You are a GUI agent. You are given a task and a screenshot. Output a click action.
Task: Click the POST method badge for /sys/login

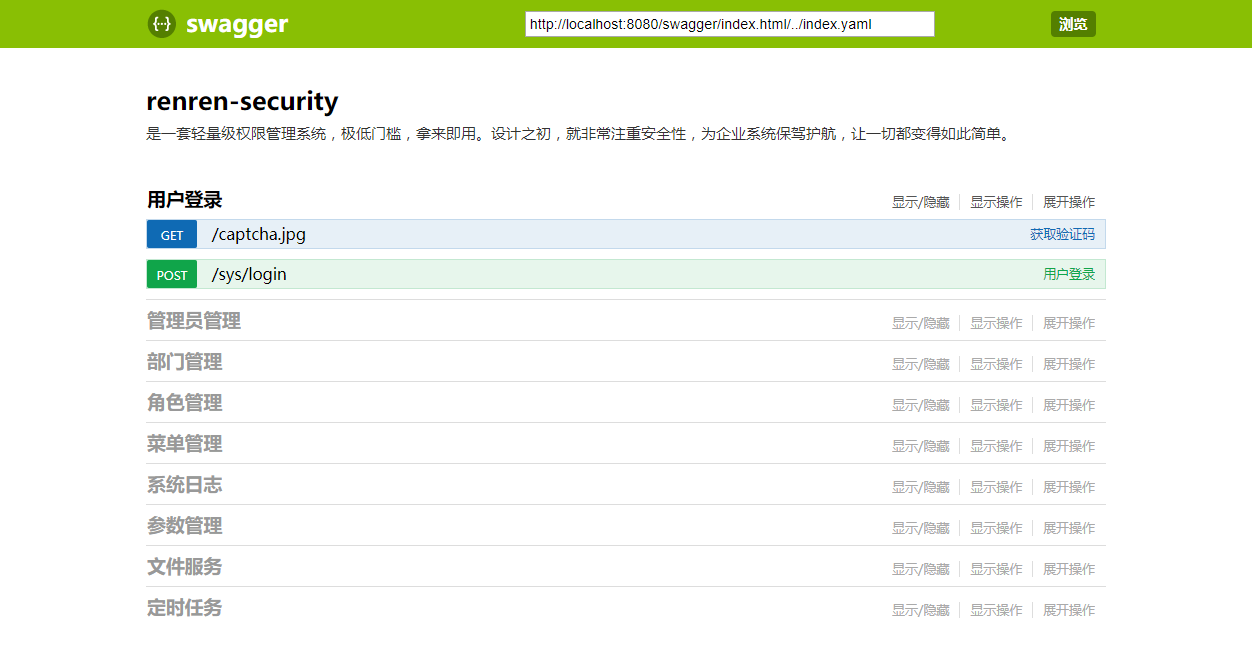coord(172,275)
